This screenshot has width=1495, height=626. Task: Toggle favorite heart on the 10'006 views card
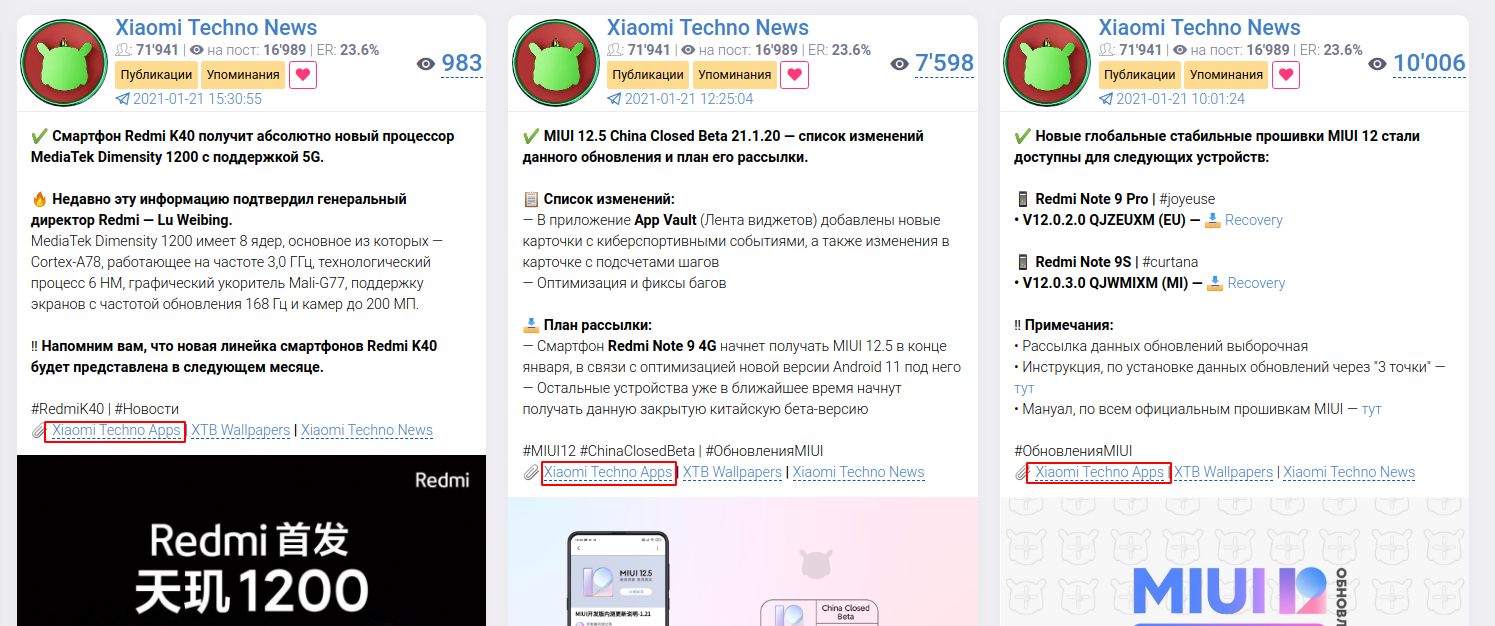(1286, 74)
